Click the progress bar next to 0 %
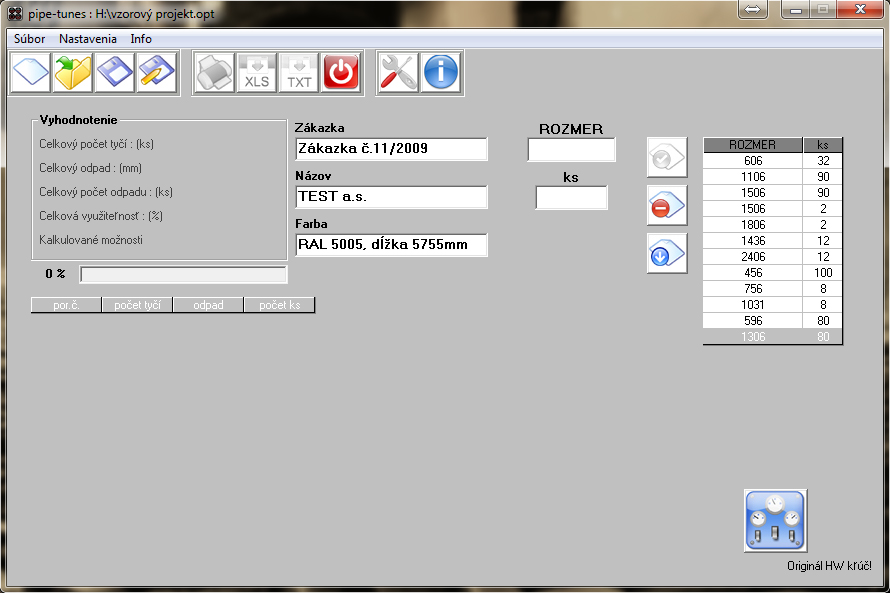Viewport: 890px width, 593px height. pos(183,275)
